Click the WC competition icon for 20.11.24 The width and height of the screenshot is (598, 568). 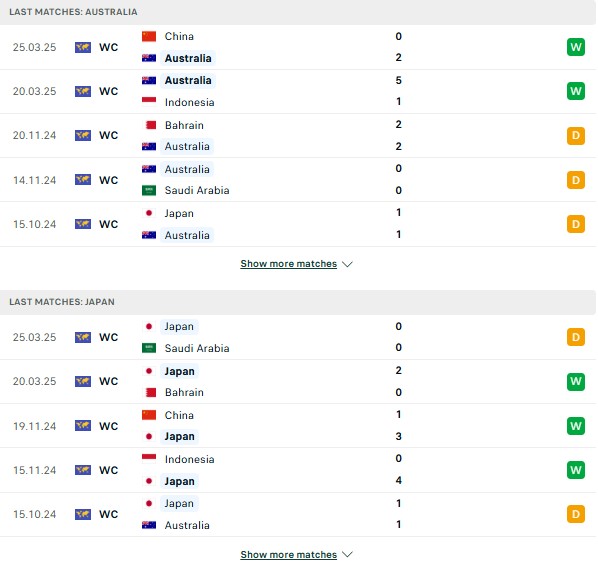pyautogui.click(x=83, y=135)
